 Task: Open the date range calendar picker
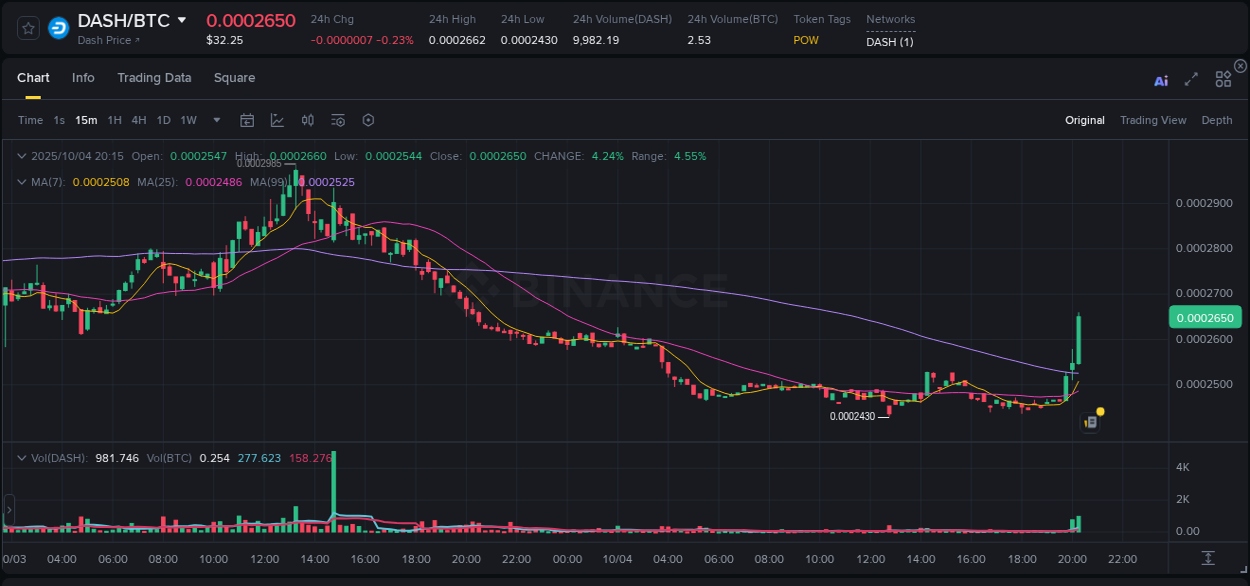pyautogui.click(x=247, y=120)
